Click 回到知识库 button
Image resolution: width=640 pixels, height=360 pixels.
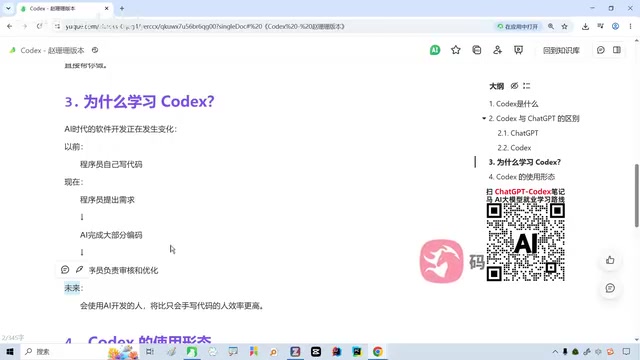click(561, 50)
